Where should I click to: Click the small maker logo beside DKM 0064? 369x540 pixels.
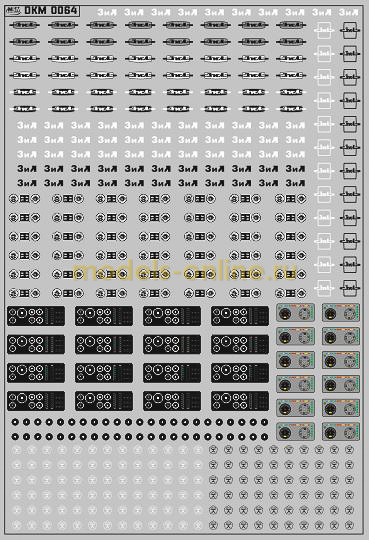point(14,11)
